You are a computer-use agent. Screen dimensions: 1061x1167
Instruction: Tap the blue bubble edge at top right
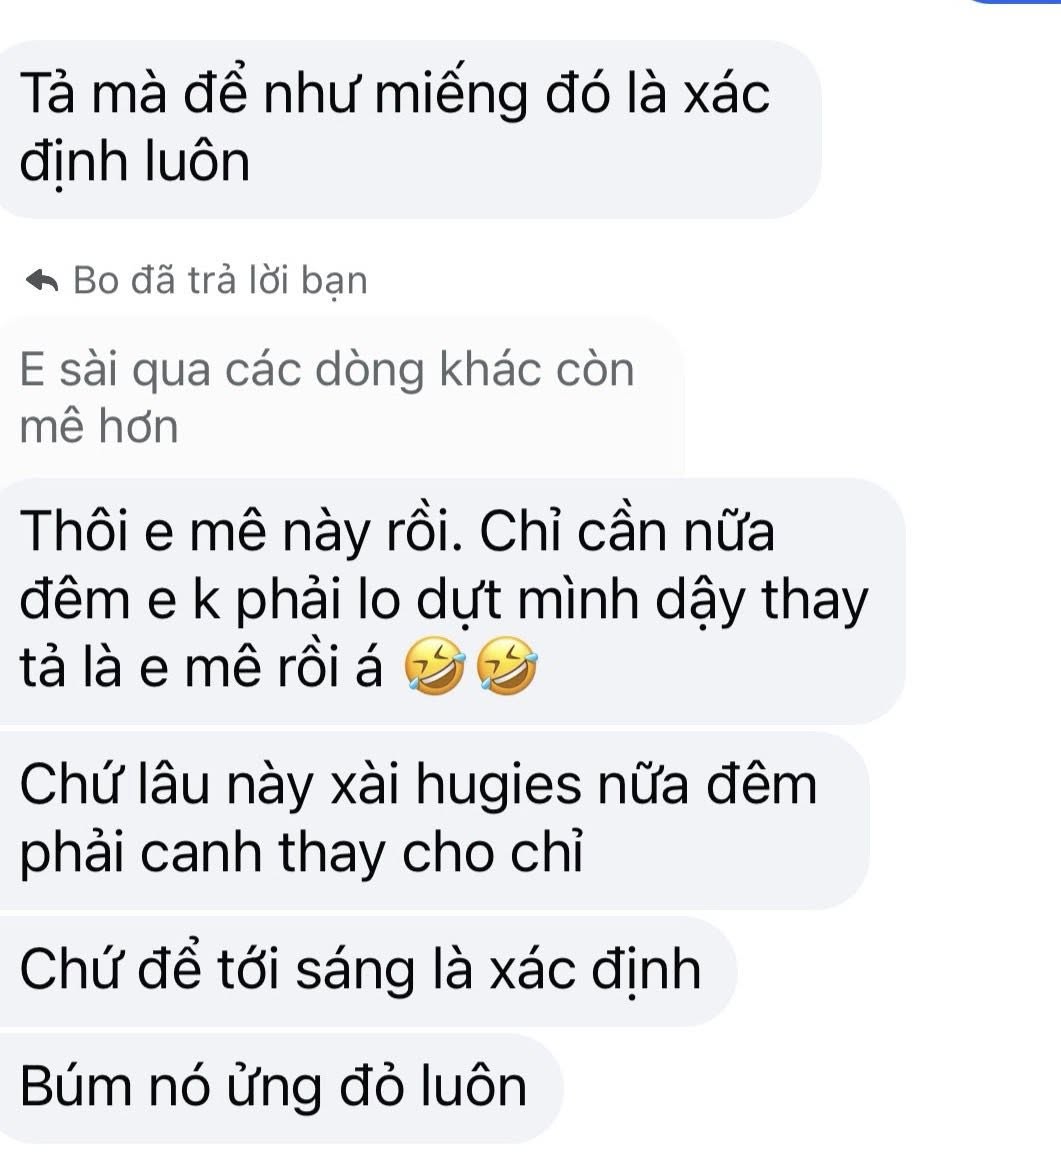1015,1
